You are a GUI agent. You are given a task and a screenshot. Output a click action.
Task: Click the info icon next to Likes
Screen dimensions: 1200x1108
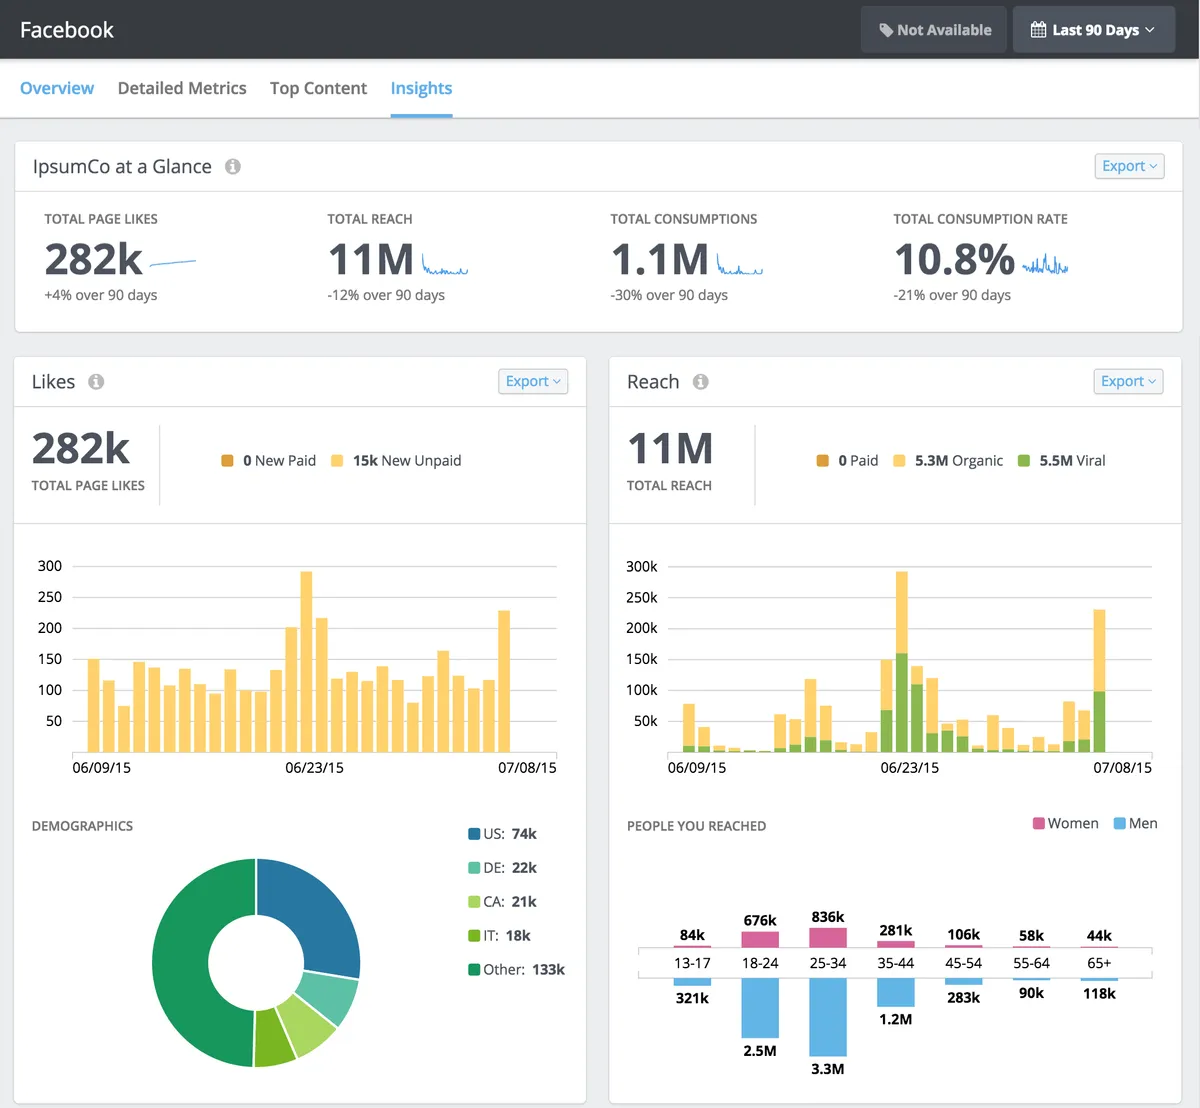(96, 382)
